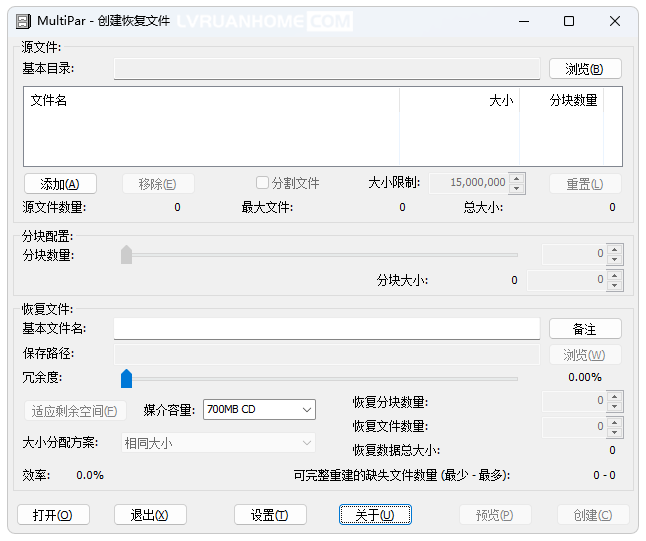Viewport: 646px width, 541px height.
Task: Click the 分块数量 slider thumb
Action: click(x=126, y=255)
